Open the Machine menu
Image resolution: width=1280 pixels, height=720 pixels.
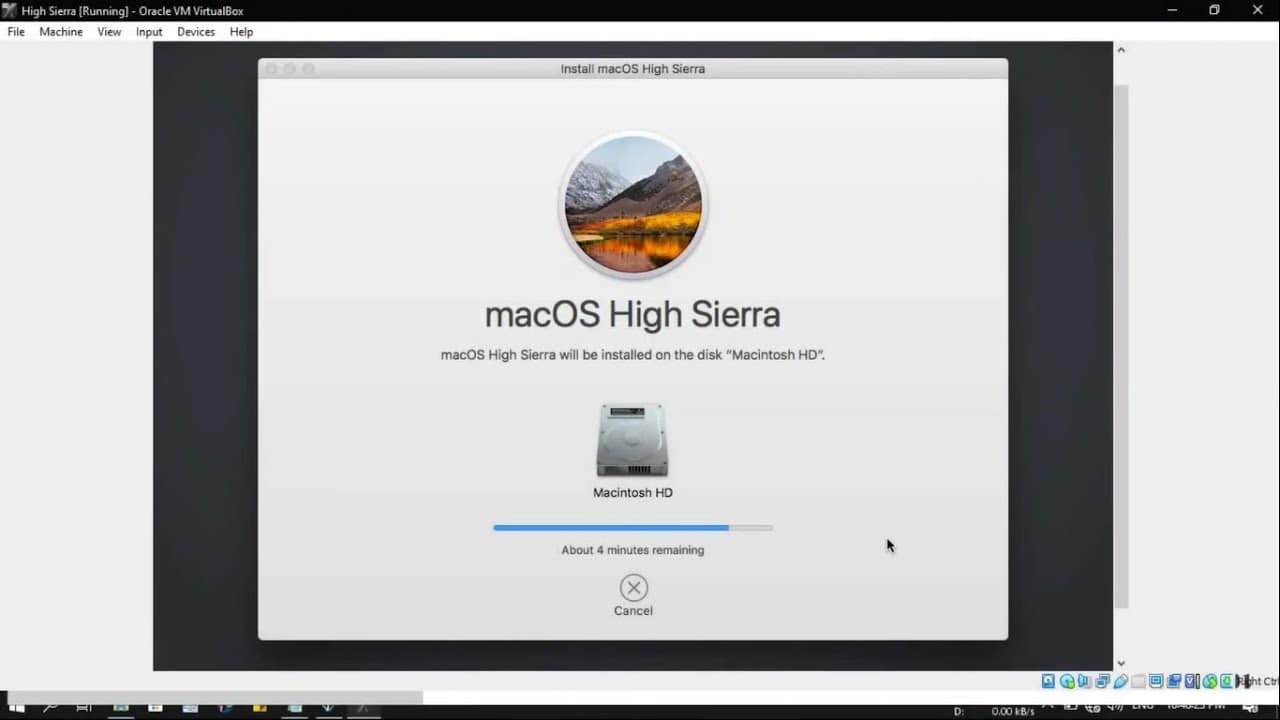click(x=61, y=32)
